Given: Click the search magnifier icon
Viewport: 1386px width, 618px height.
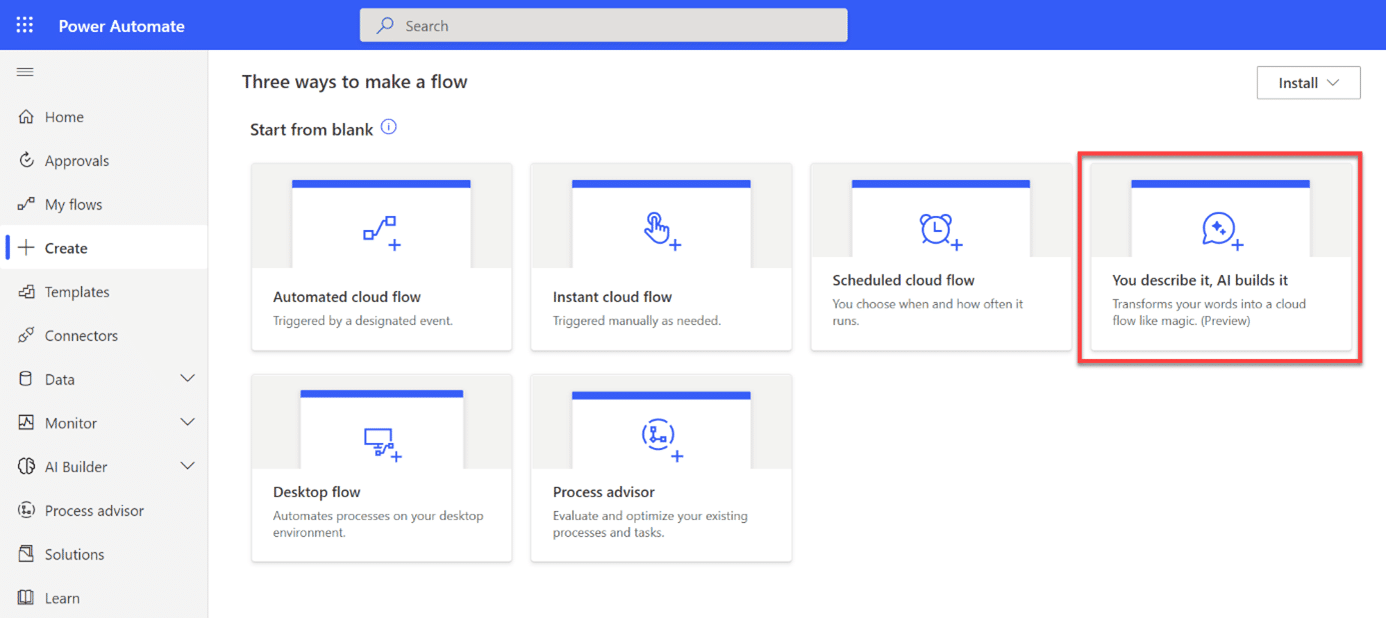Looking at the screenshot, I should [x=385, y=26].
